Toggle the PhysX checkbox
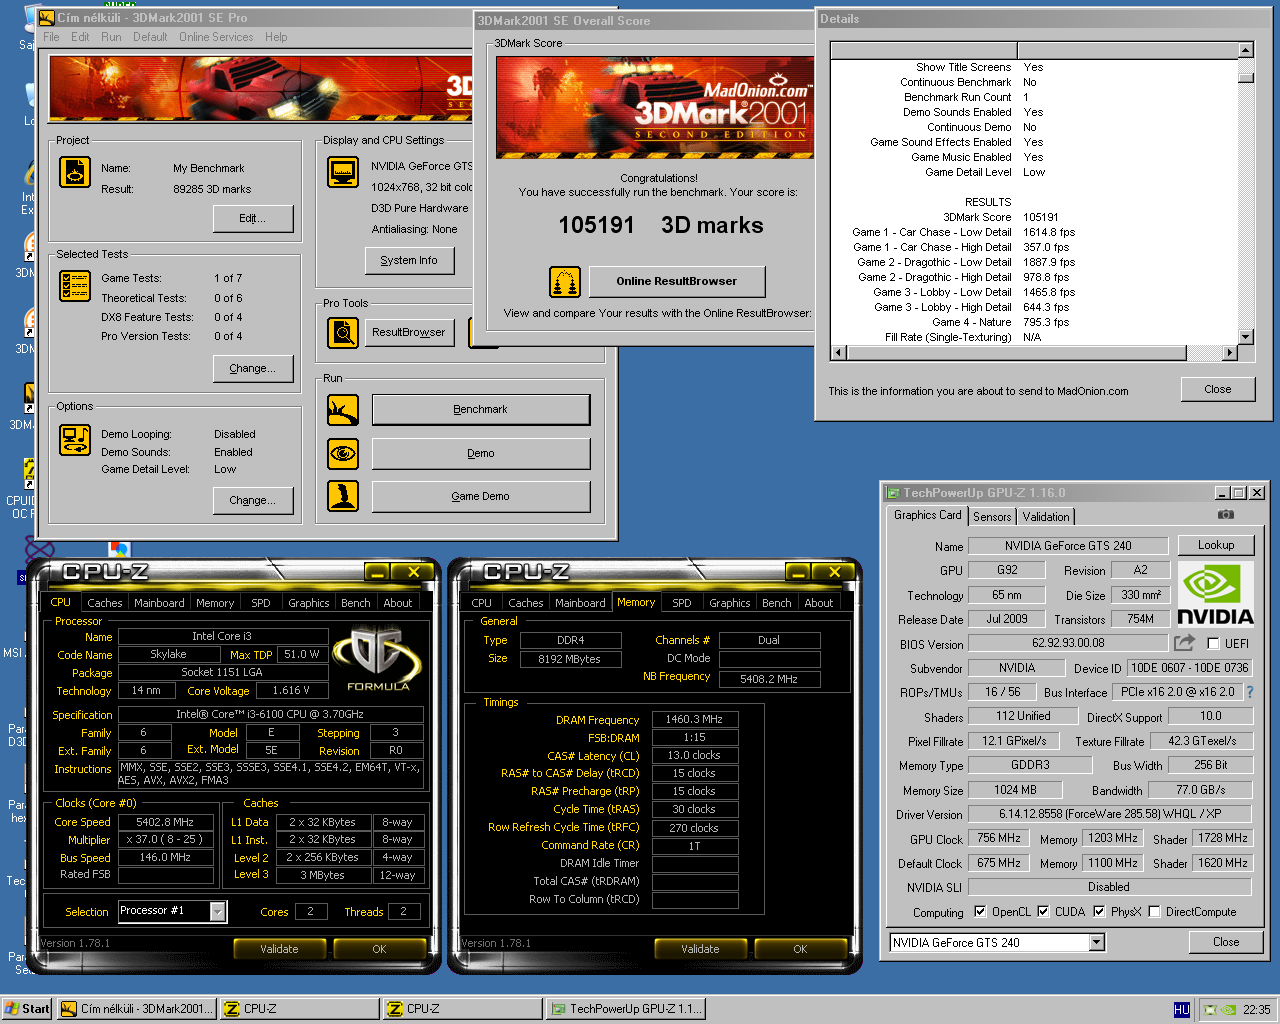Image resolution: width=1280 pixels, height=1024 pixels. 1099,912
